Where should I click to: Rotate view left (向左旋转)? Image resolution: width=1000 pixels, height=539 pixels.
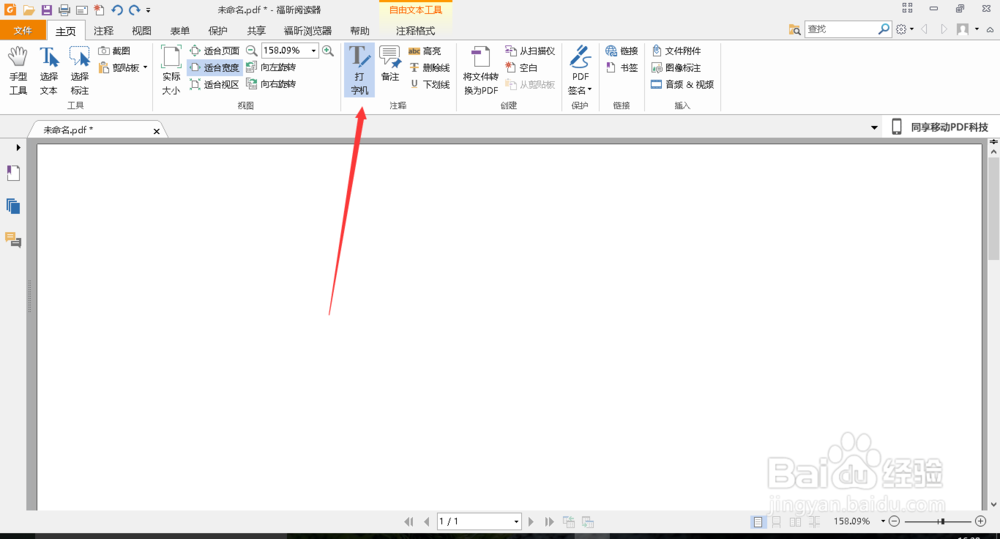pyautogui.click(x=271, y=67)
